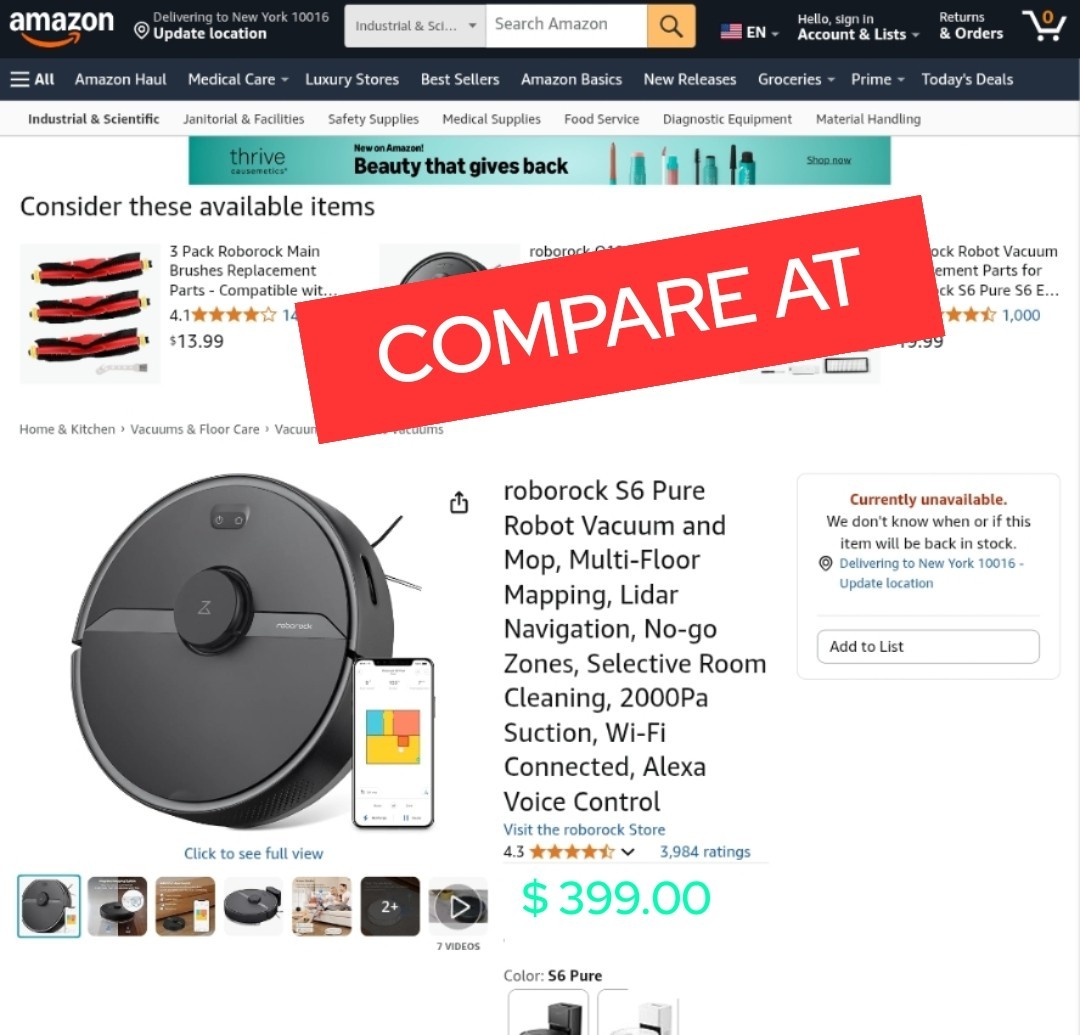Open the All hamburger menu
This screenshot has width=1080, height=1035.
point(32,79)
